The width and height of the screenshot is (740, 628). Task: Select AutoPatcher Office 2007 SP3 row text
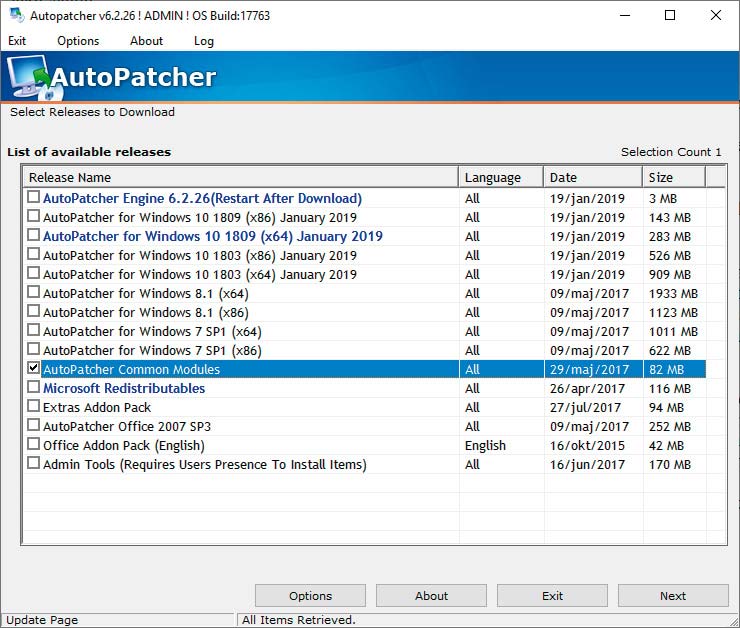[x=127, y=427]
